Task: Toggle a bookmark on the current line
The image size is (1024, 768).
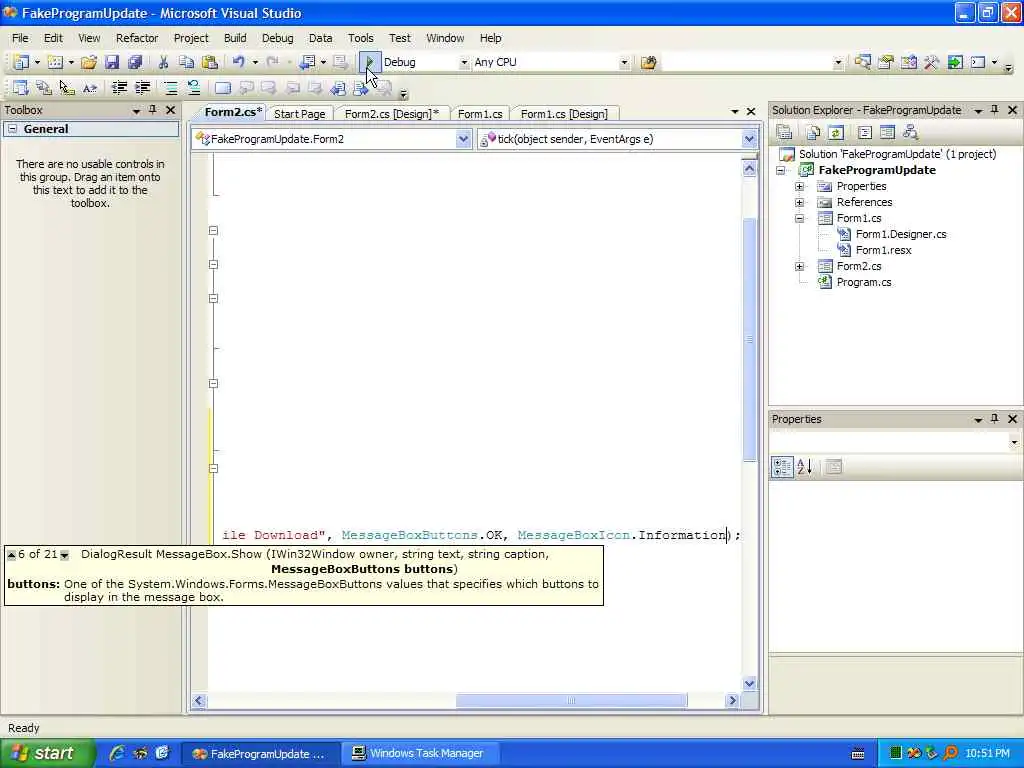Action: (223, 88)
